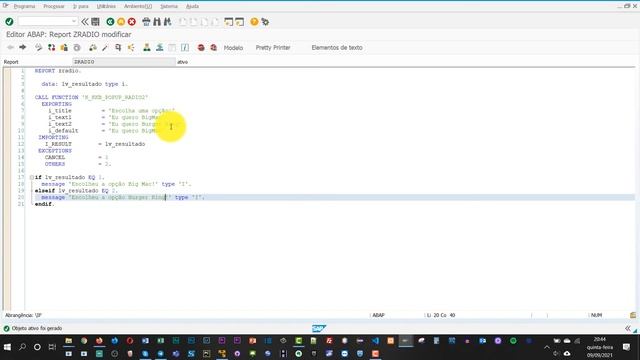Show the Navigation Window icon
The height and width of the screenshot is (360, 640).
[x=160, y=47]
